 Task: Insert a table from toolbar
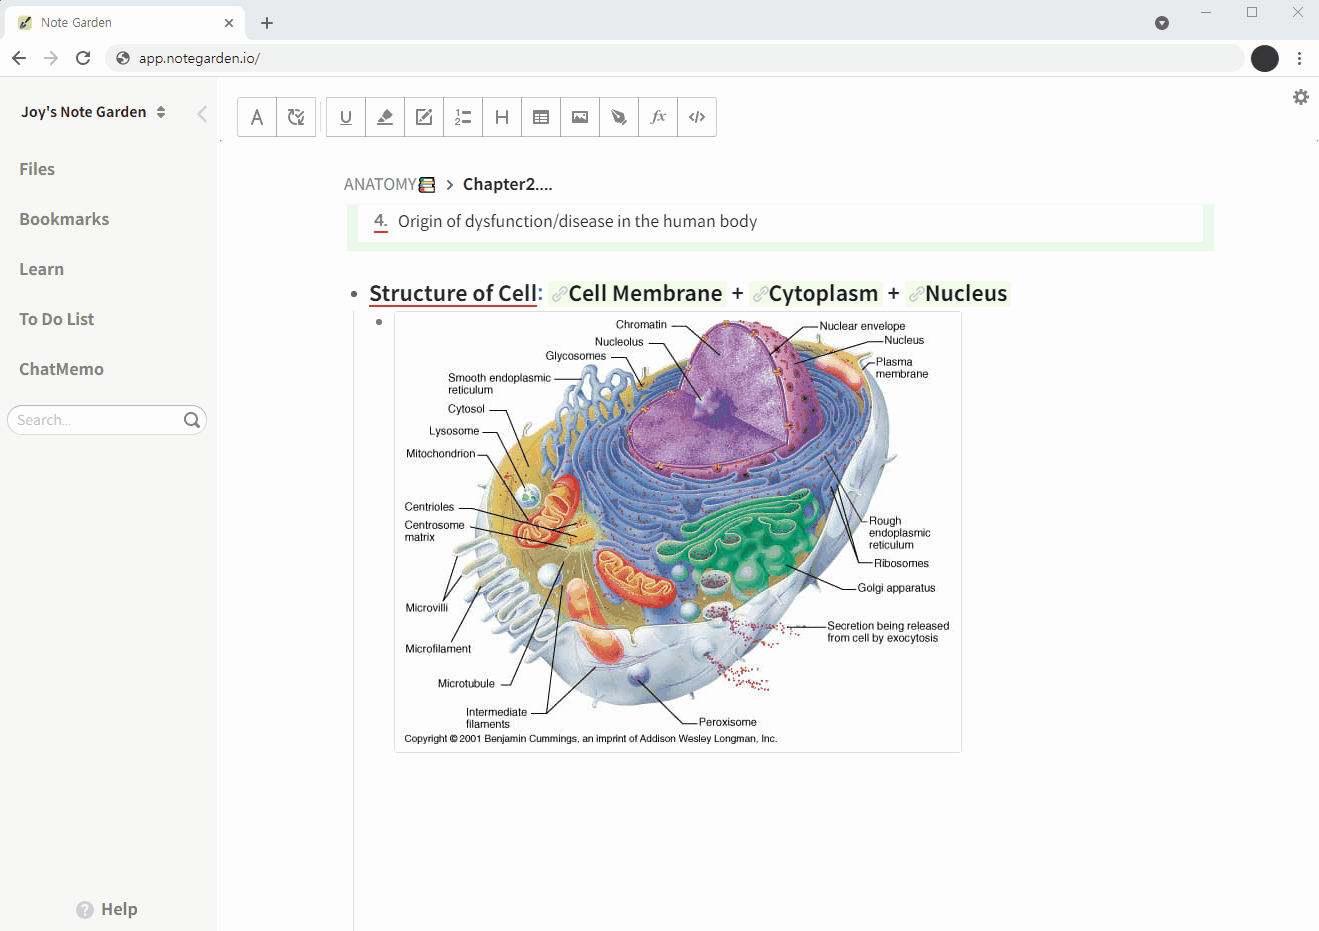pos(541,117)
